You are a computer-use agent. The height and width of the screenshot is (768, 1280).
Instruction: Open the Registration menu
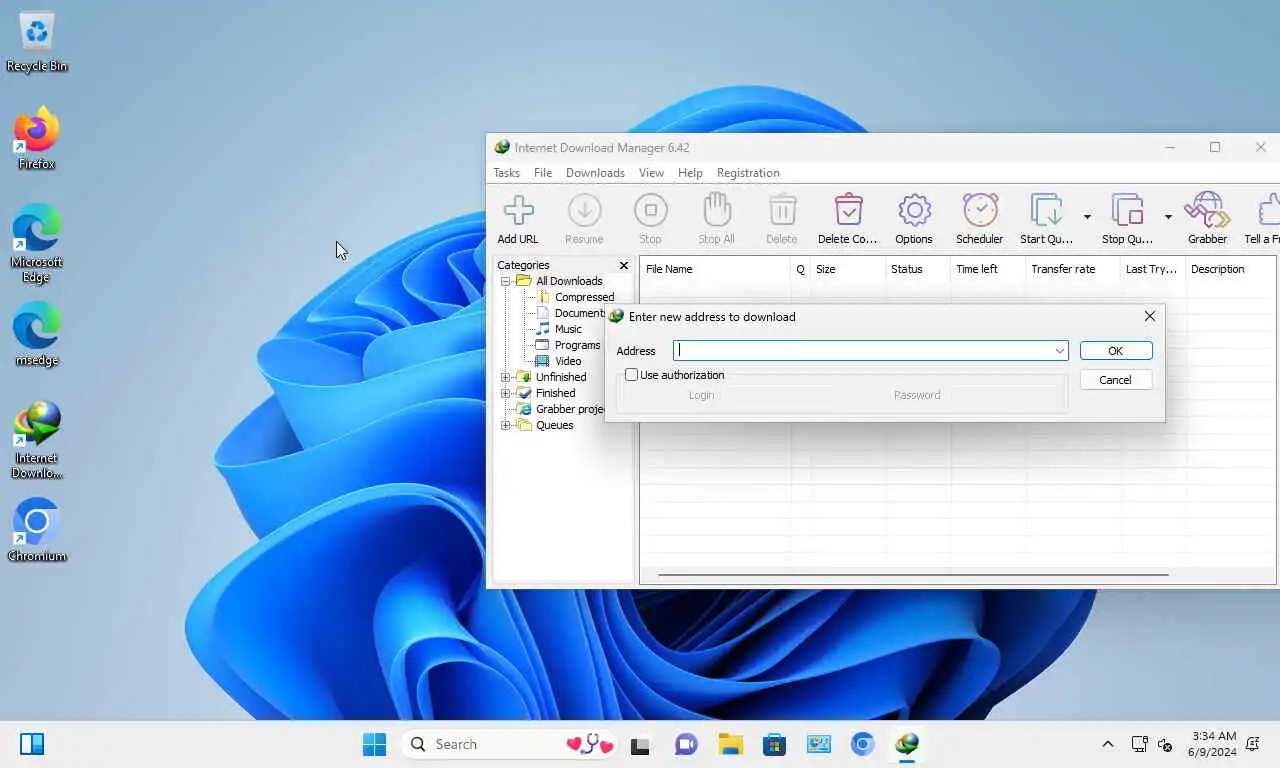pos(748,173)
